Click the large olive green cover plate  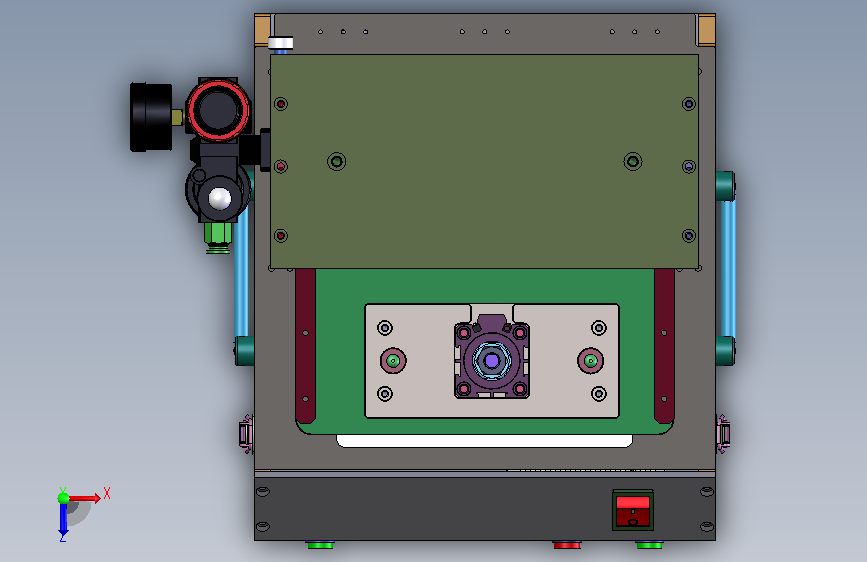(484, 162)
